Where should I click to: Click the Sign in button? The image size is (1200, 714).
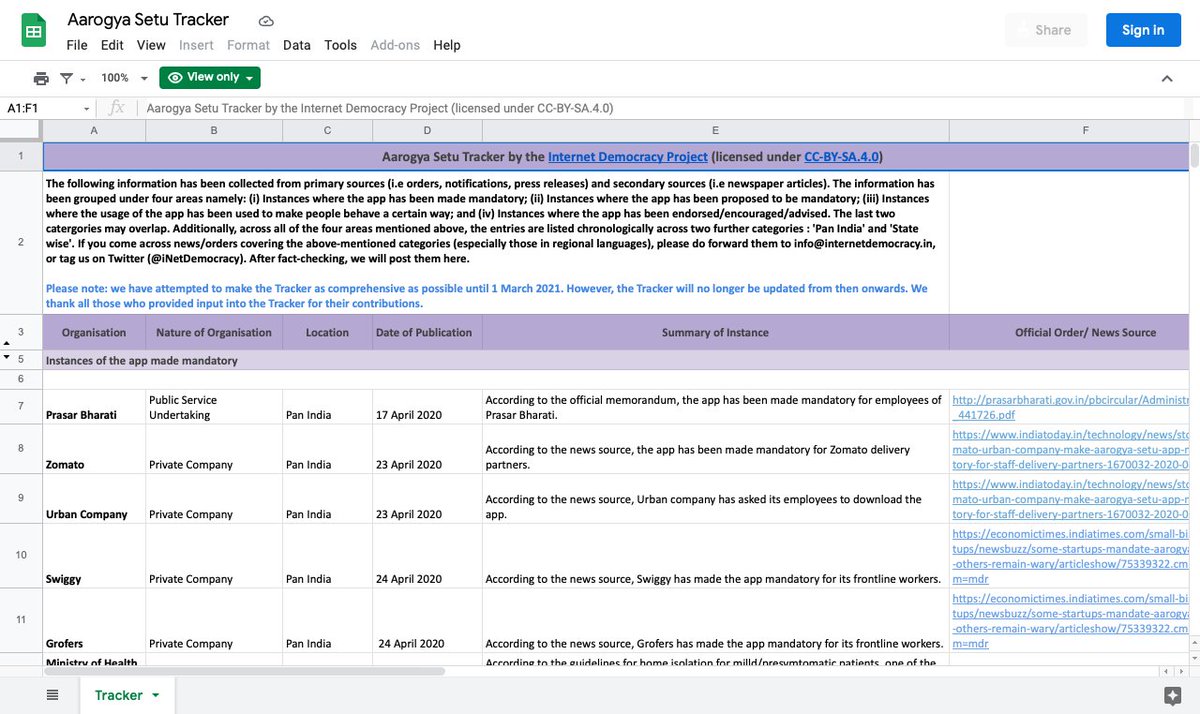pyautogui.click(x=1143, y=30)
